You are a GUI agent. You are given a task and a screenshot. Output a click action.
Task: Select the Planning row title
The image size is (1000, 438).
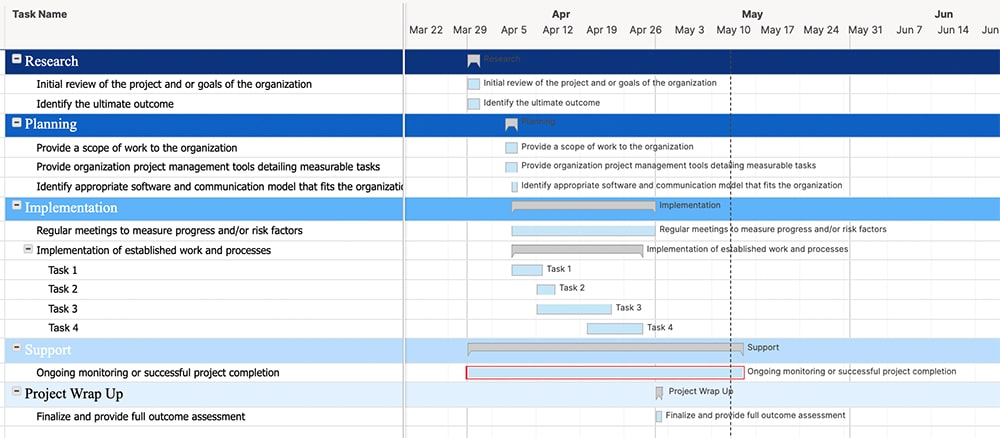coord(51,124)
